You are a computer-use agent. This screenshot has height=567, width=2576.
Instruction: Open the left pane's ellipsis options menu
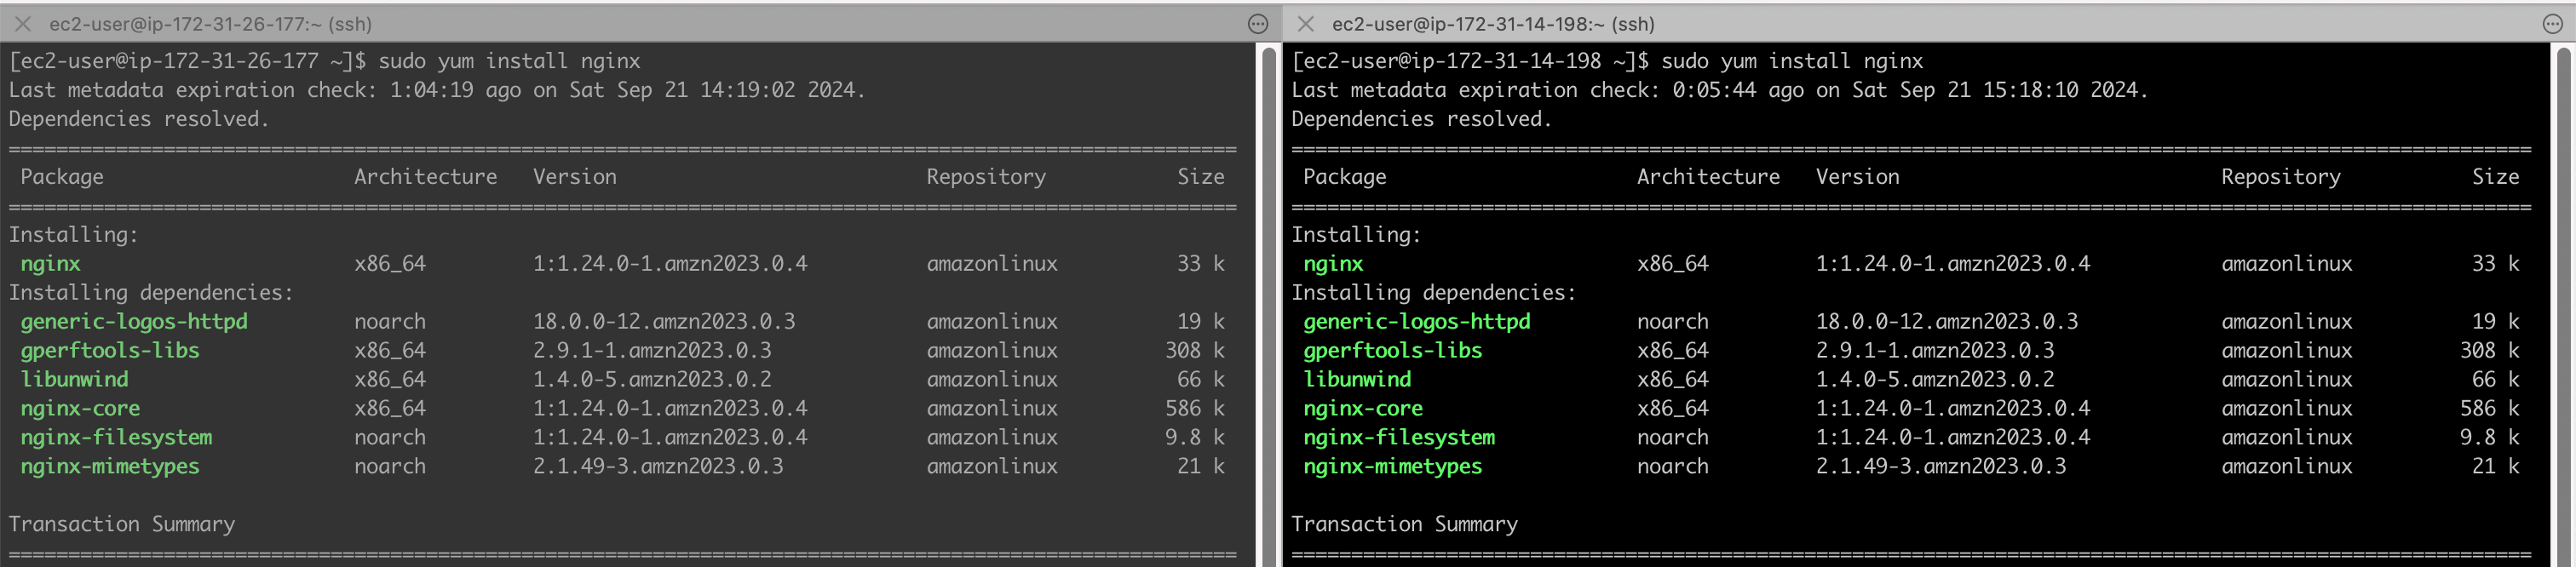coord(1258,24)
